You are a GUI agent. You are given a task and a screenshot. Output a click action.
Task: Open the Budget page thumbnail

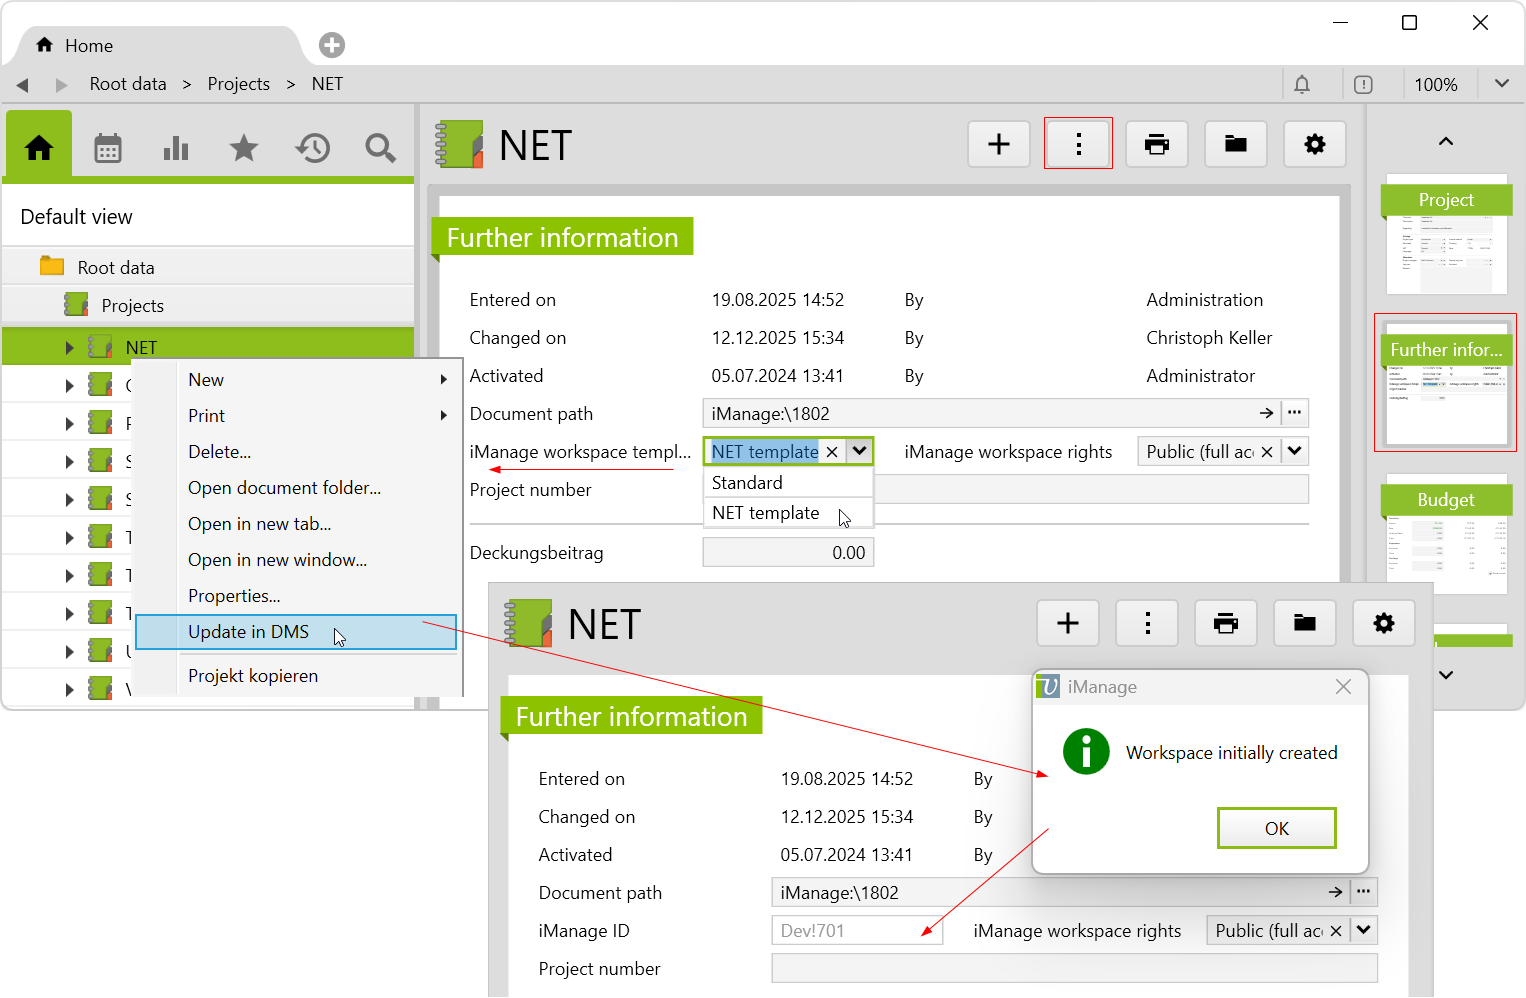tap(1446, 535)
